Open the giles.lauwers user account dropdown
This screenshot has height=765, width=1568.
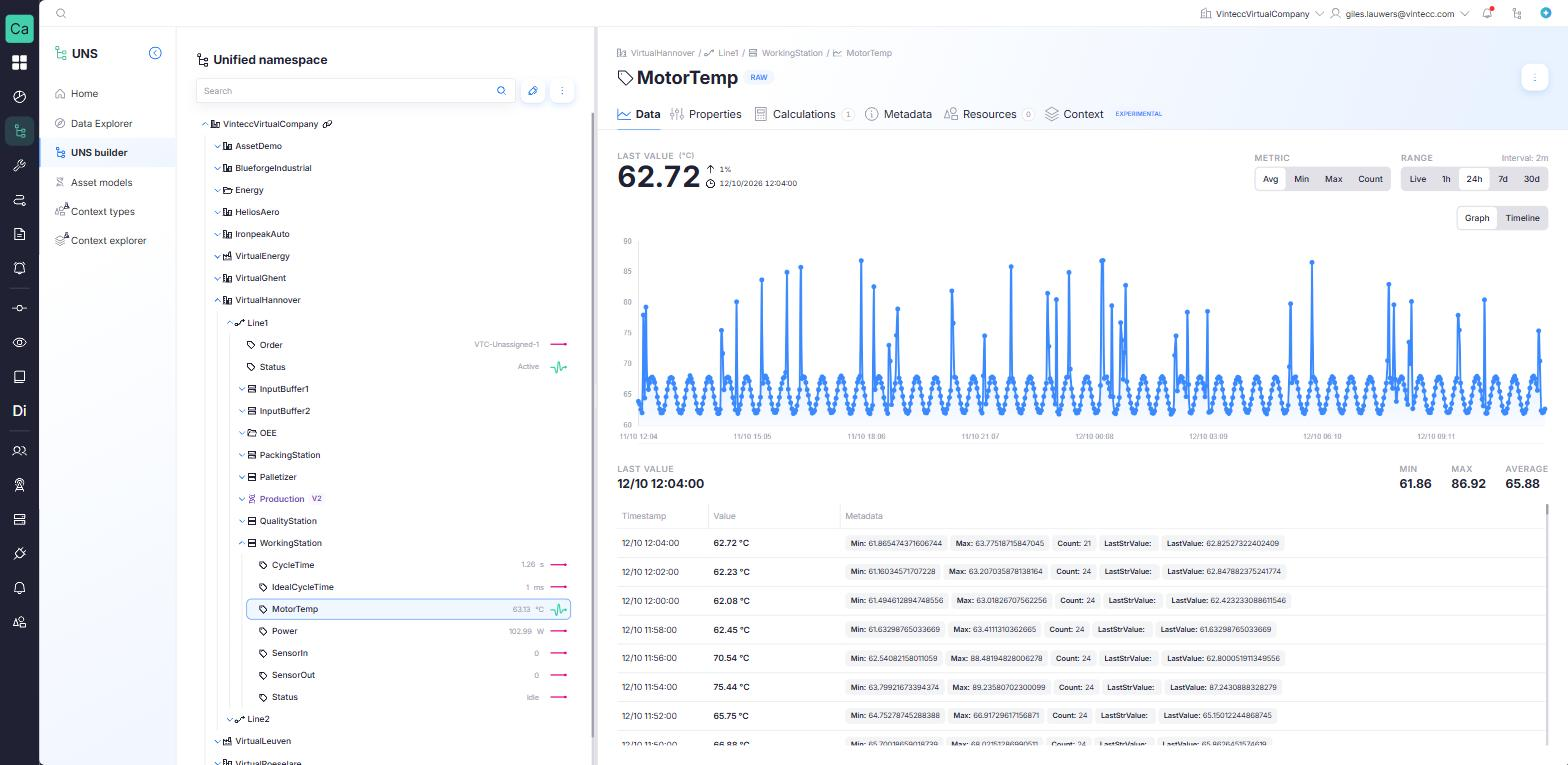1399,13
